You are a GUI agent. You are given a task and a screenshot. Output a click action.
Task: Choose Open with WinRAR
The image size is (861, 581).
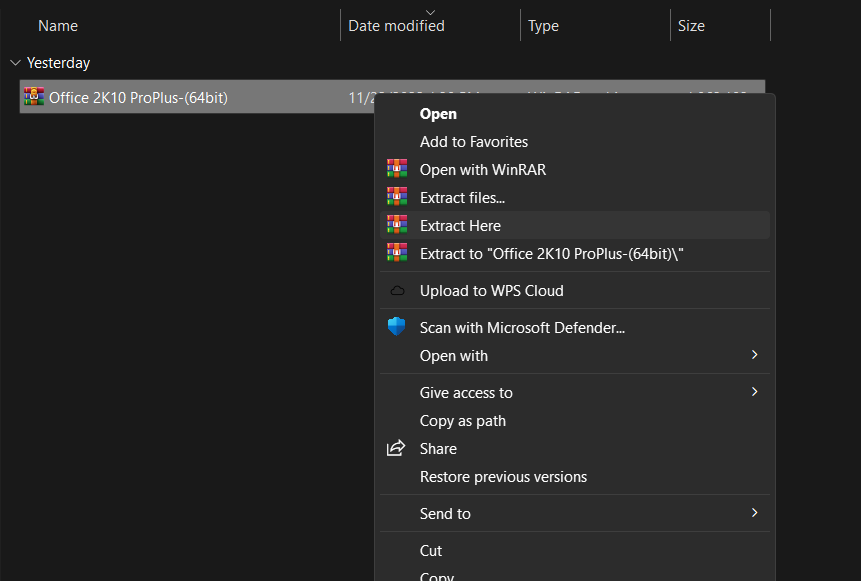575,170
